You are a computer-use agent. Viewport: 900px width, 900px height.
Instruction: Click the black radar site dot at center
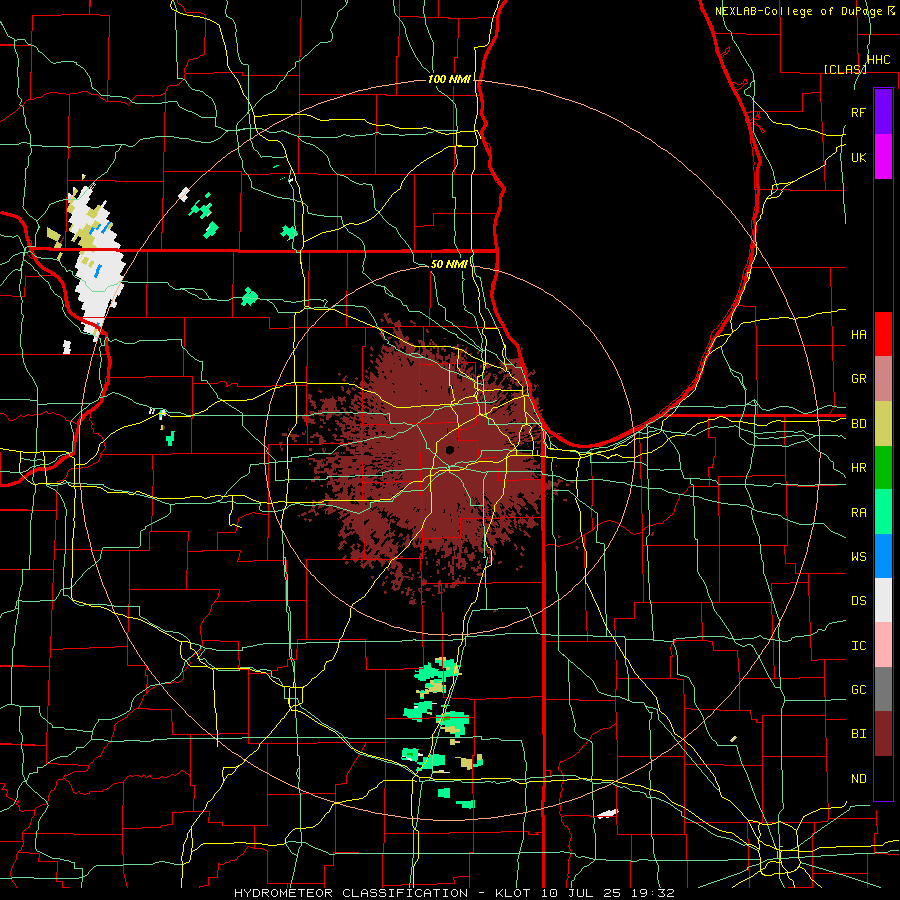tap(449, 449)
